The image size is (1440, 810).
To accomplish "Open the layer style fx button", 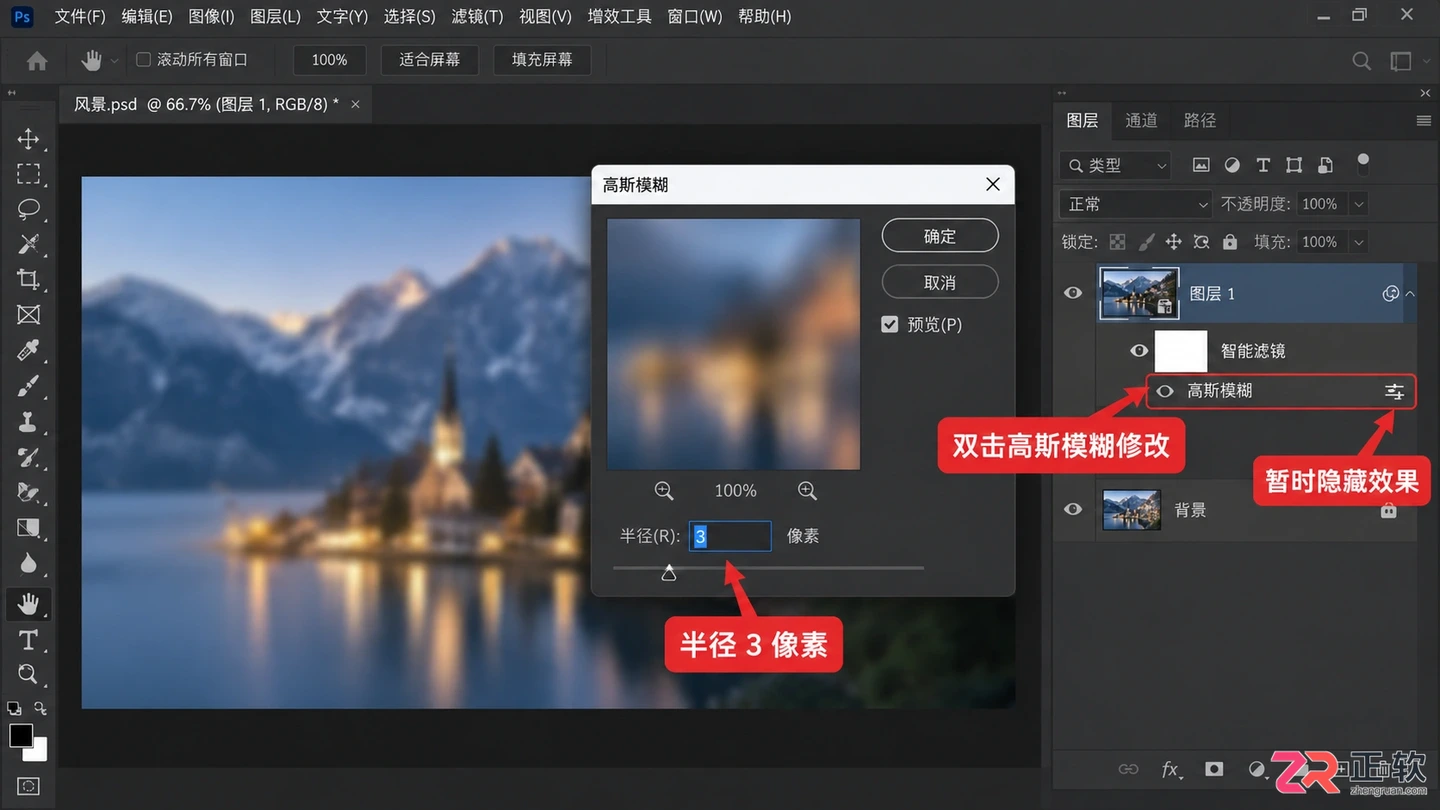I will [x=1171, y=769].
